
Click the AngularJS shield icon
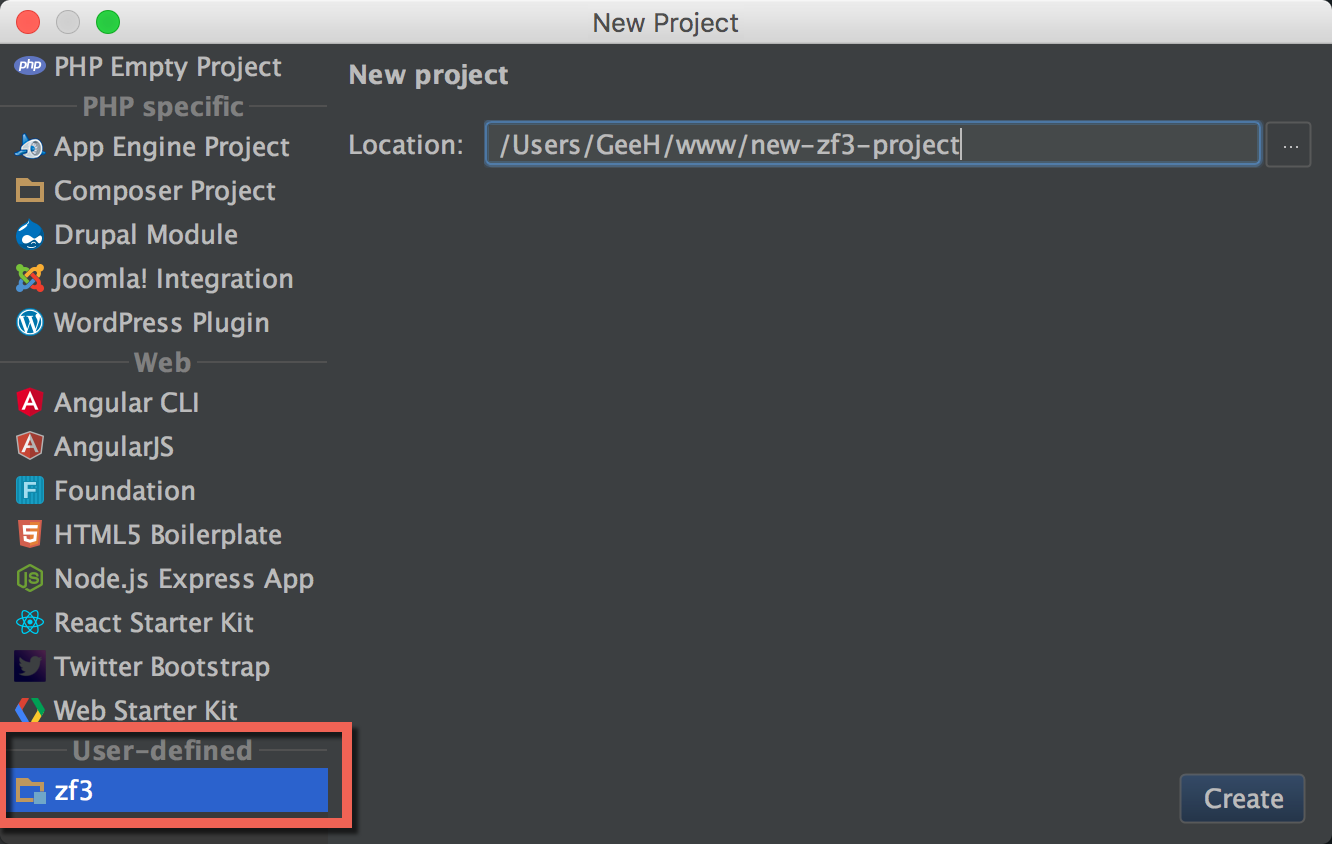point(30,446)
